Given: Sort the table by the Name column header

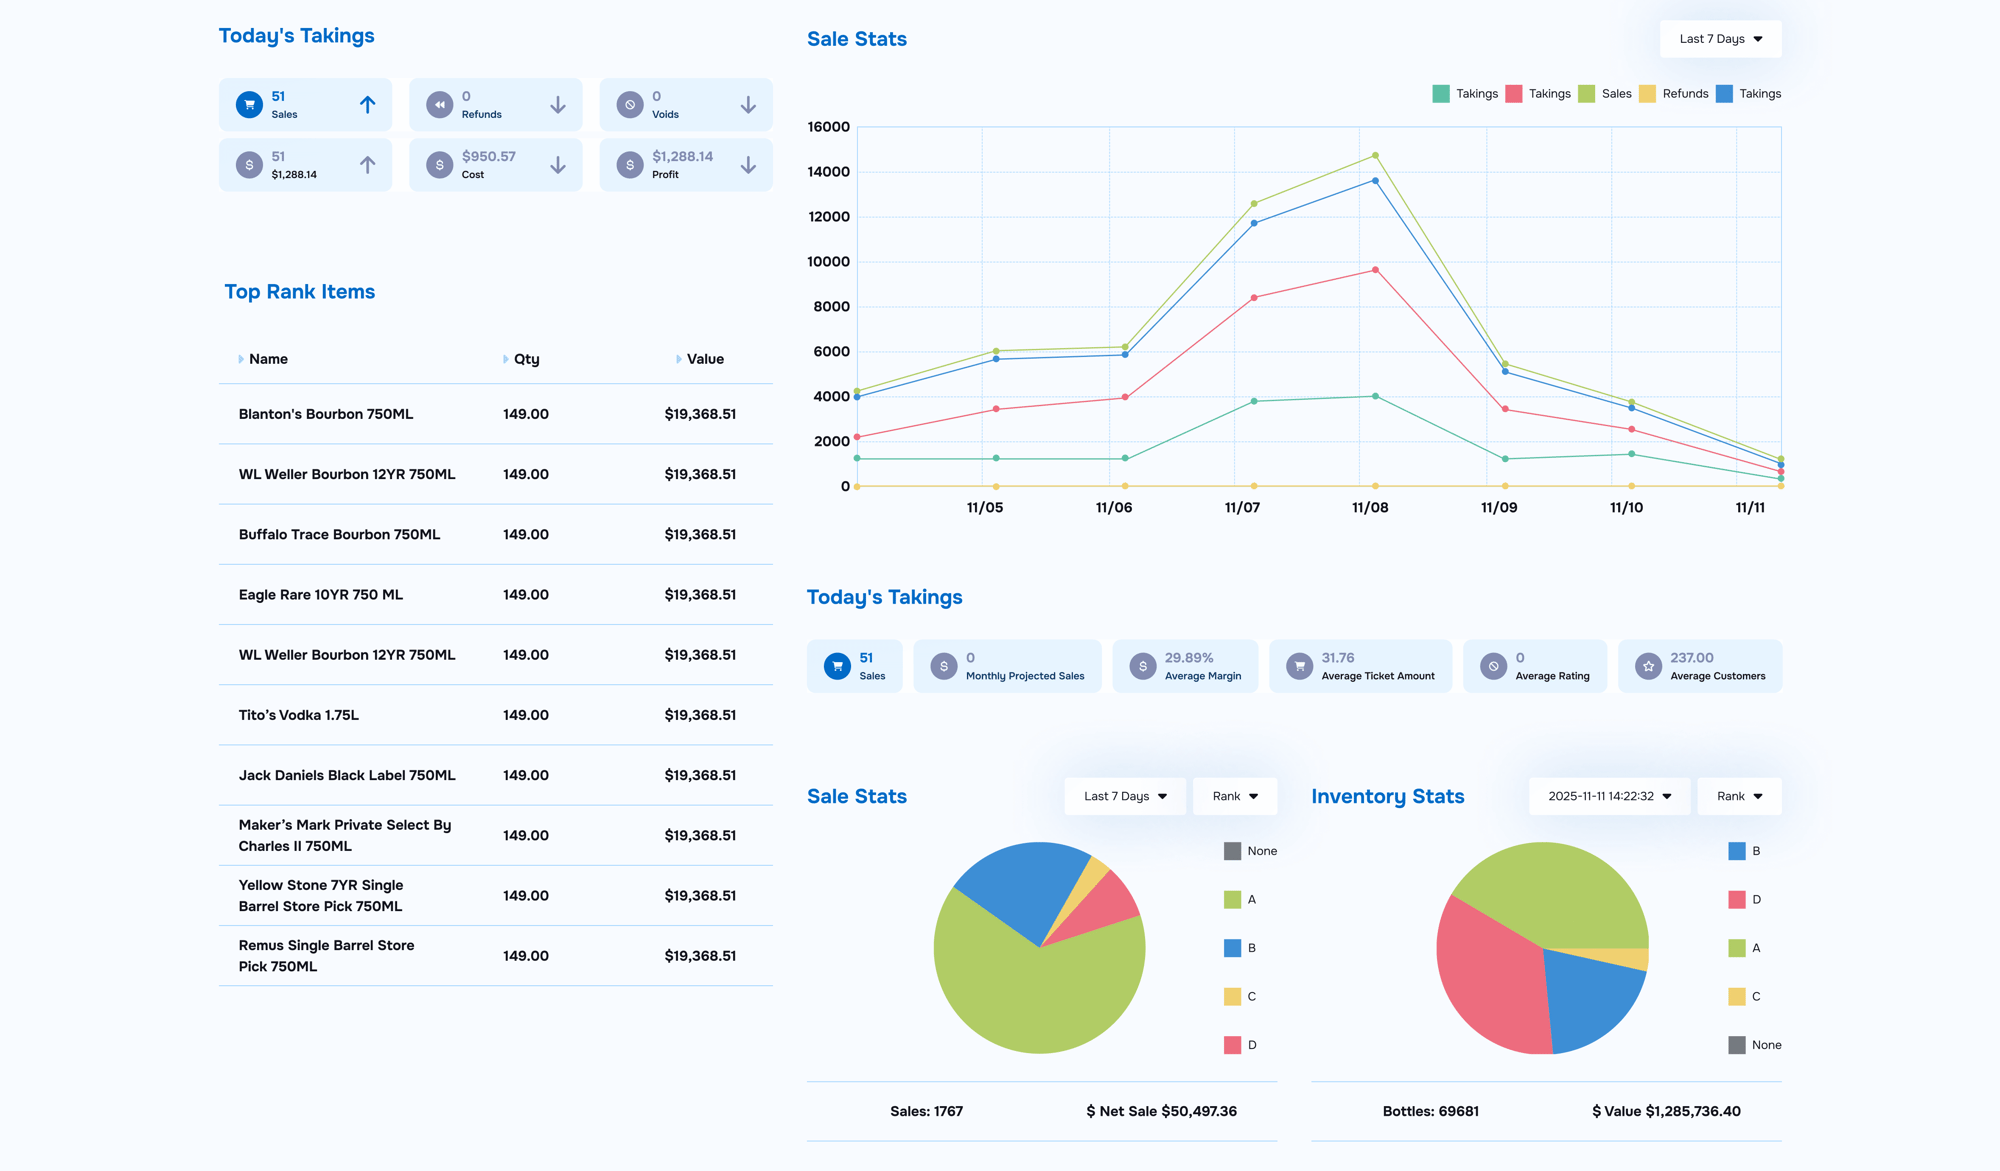Looking at the screenshot, I should click(268, 359).
